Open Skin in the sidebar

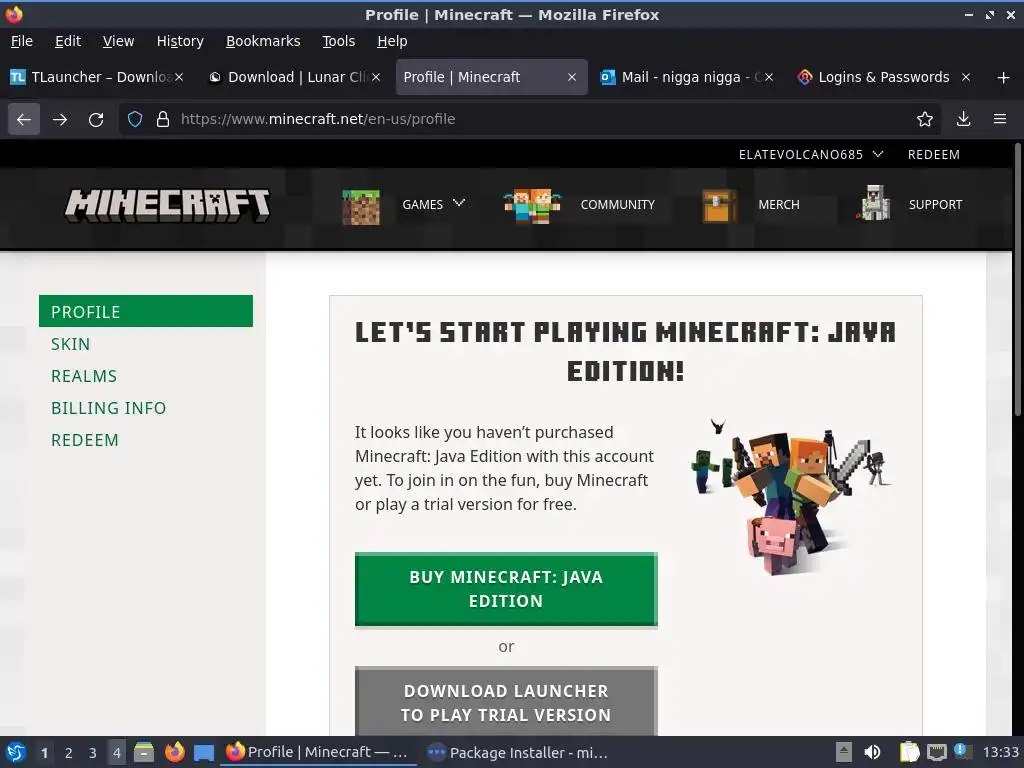pyautogui.click(x=71, y=344)
